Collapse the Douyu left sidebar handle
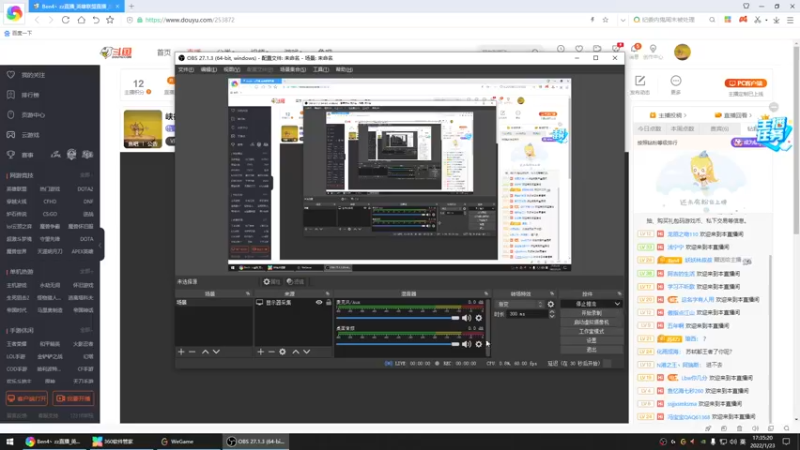The height and width of the screenshot is (450, 800). point(101,245)
